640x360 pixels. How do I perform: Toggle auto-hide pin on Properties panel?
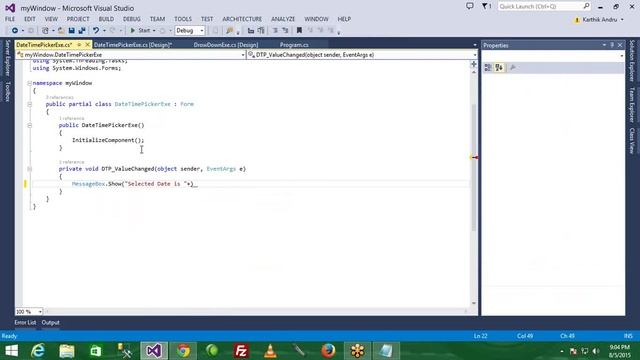point(612,45)
